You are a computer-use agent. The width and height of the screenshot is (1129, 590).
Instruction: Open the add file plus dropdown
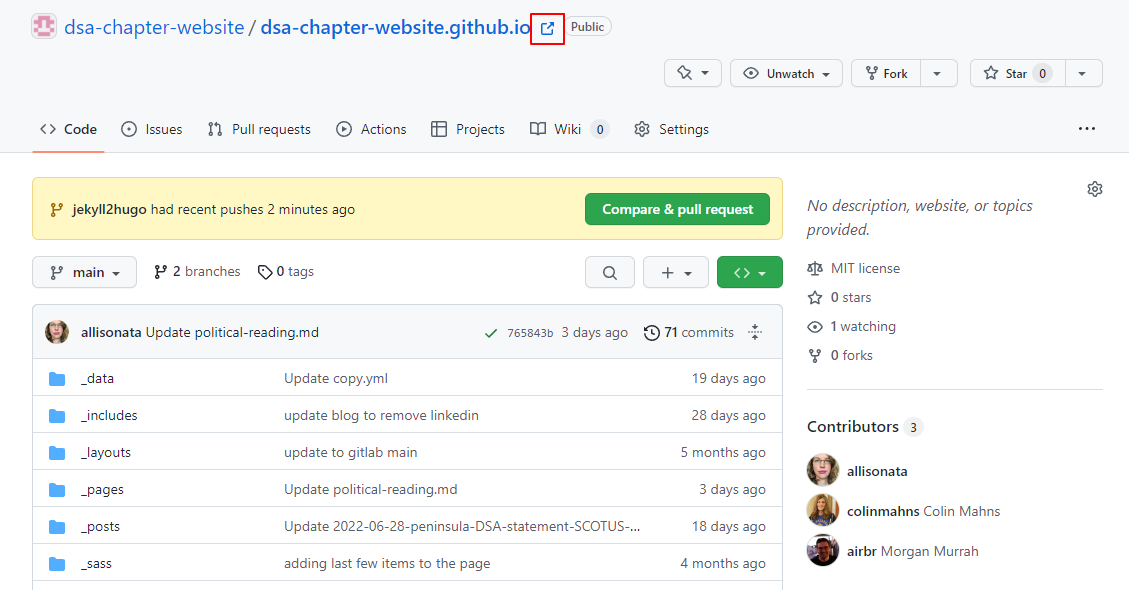[676, 272]
